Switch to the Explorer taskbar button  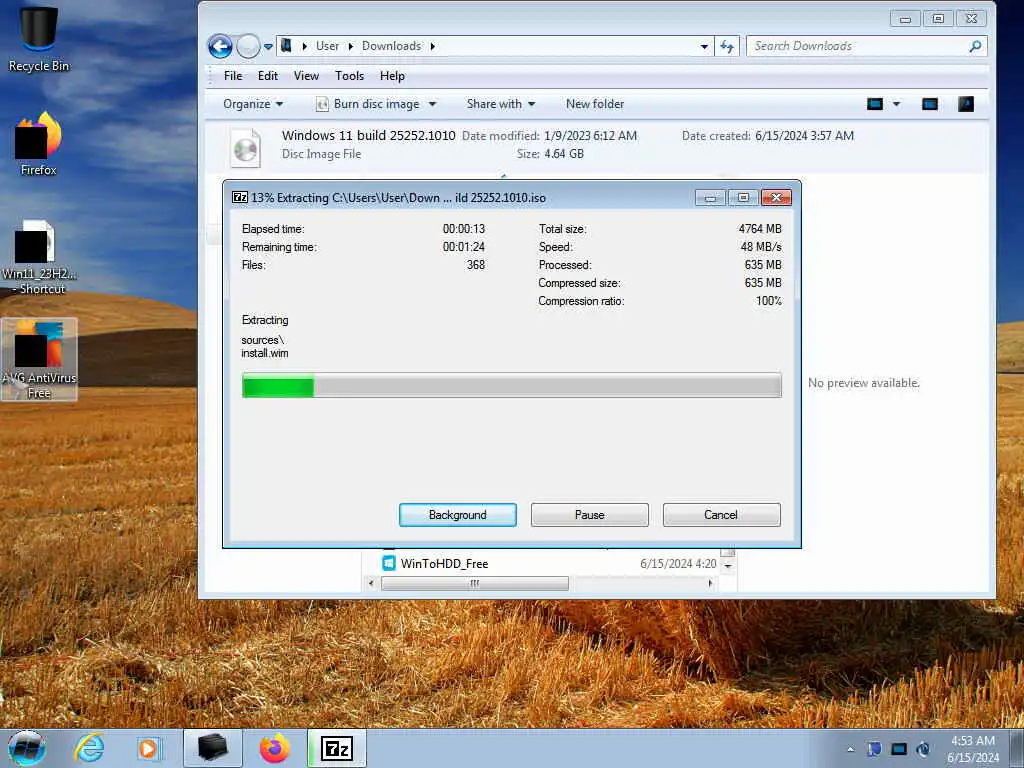coord(213,748)
